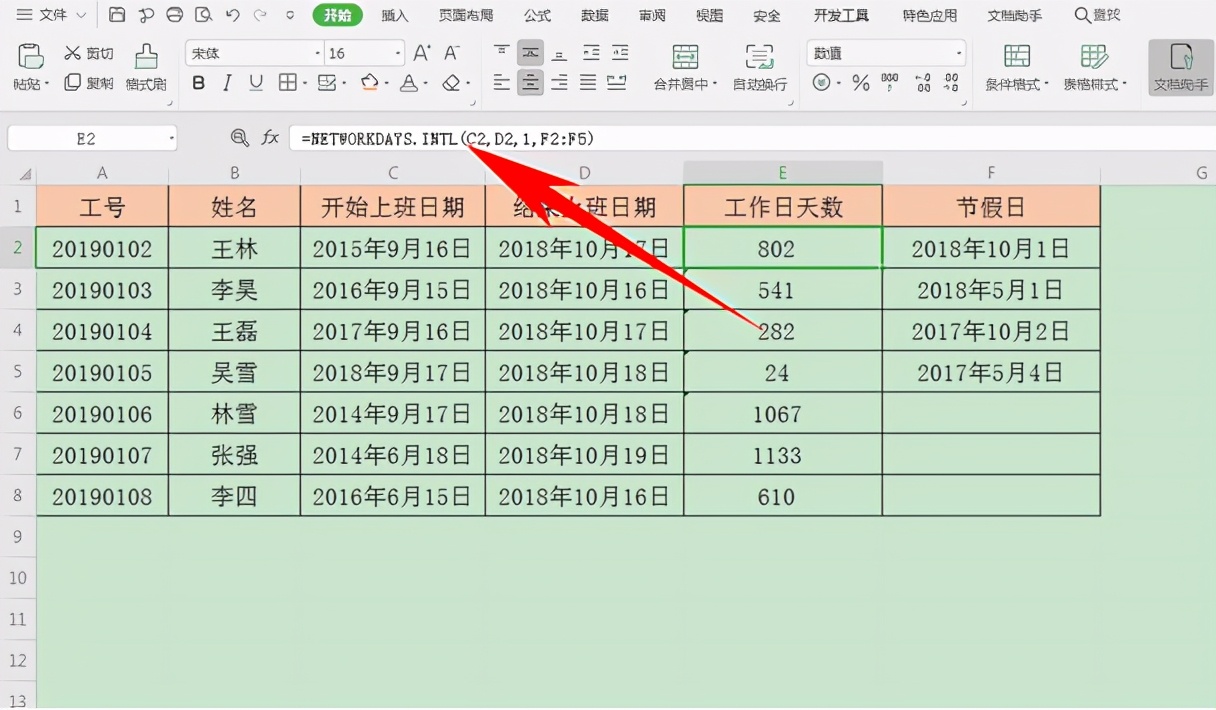Screen dimensions: 1216x710
Task: Redo the last undone action
Action: click(260, 15)
